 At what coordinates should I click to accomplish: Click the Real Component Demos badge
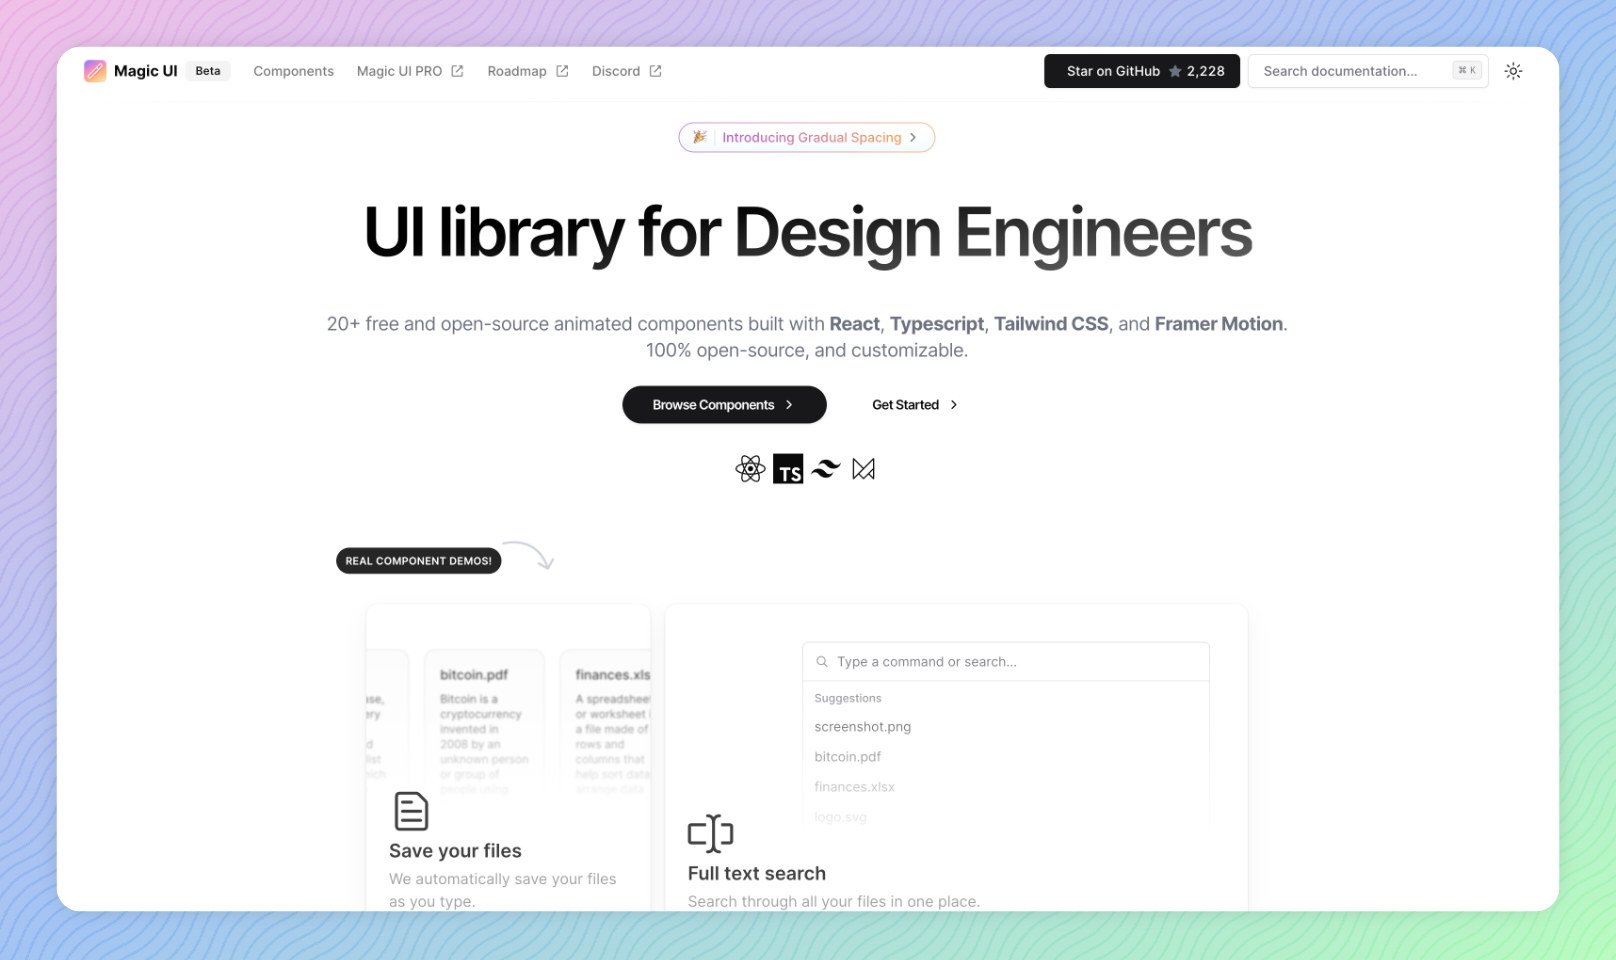418,561
